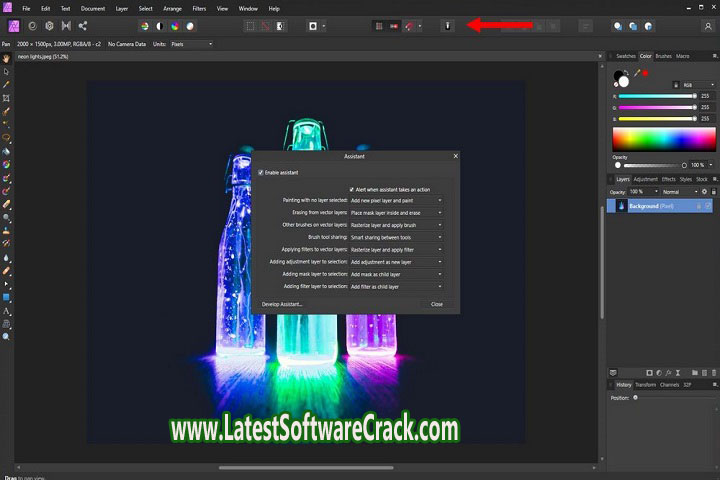
Task: Open Applying filters to vector layers dropdown
Action: point(396,250)
